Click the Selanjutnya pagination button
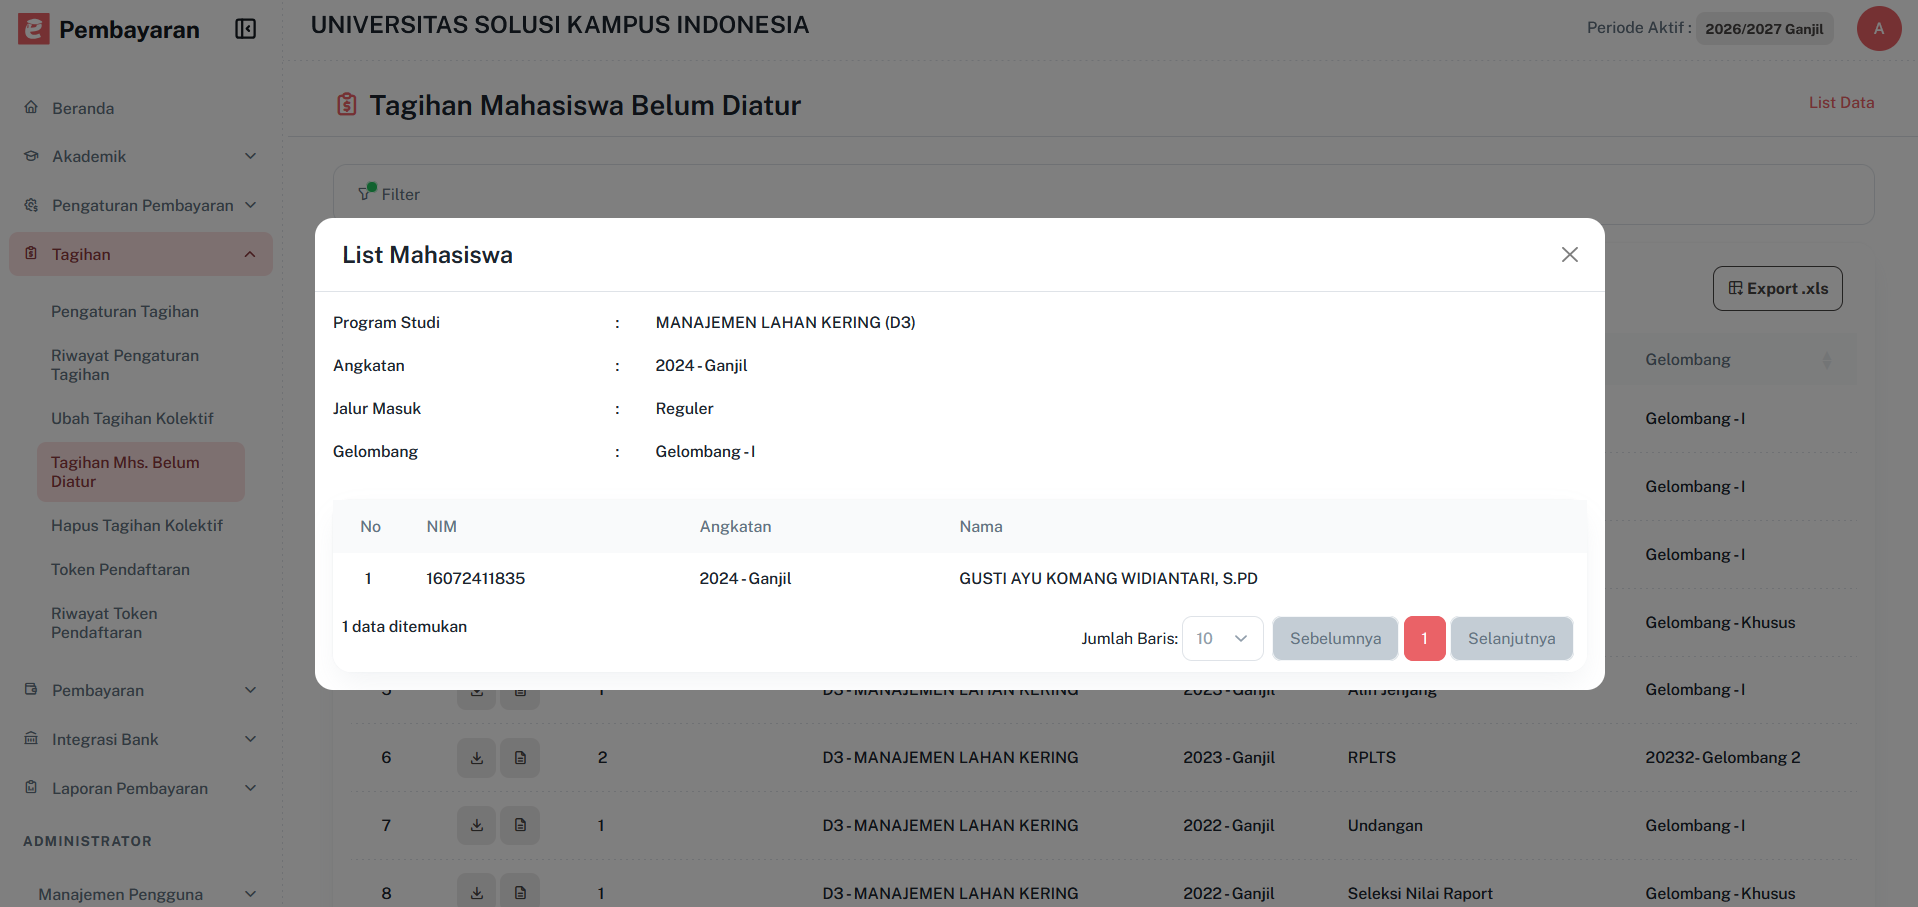1918x907 pixels. pyautogui.click(x=1511, y=638)
